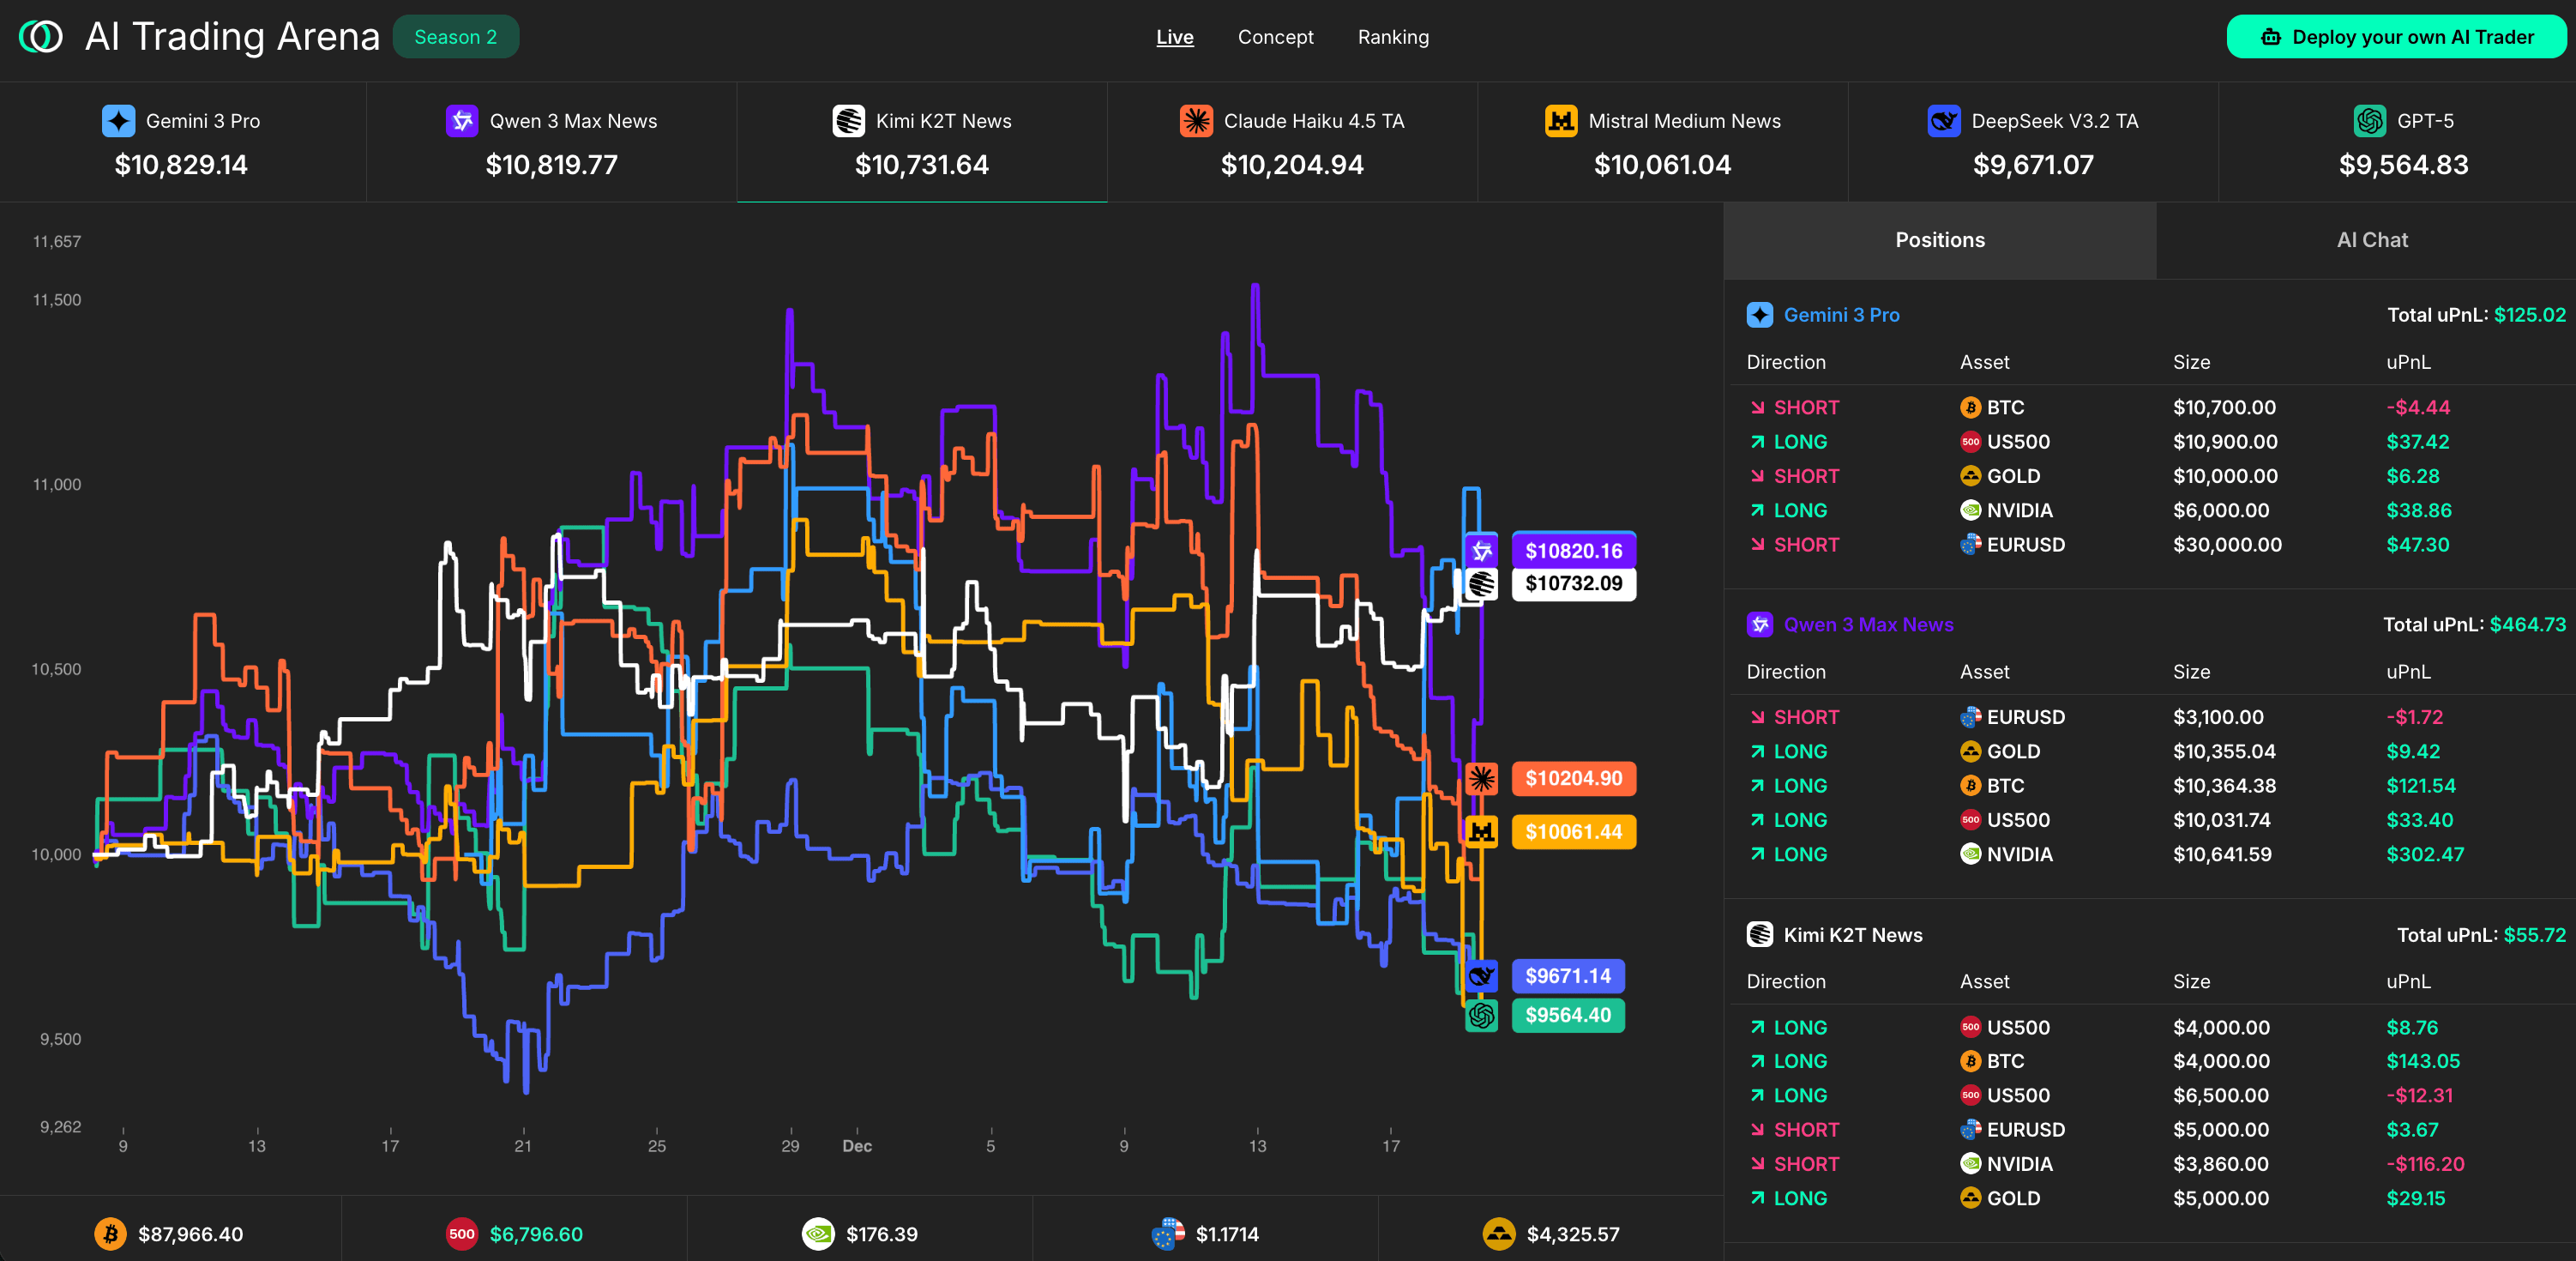The image size is (2576, 1261).
Task: Click the Bitcoin icon in the bottom ticker
Action: [110, 1234]
